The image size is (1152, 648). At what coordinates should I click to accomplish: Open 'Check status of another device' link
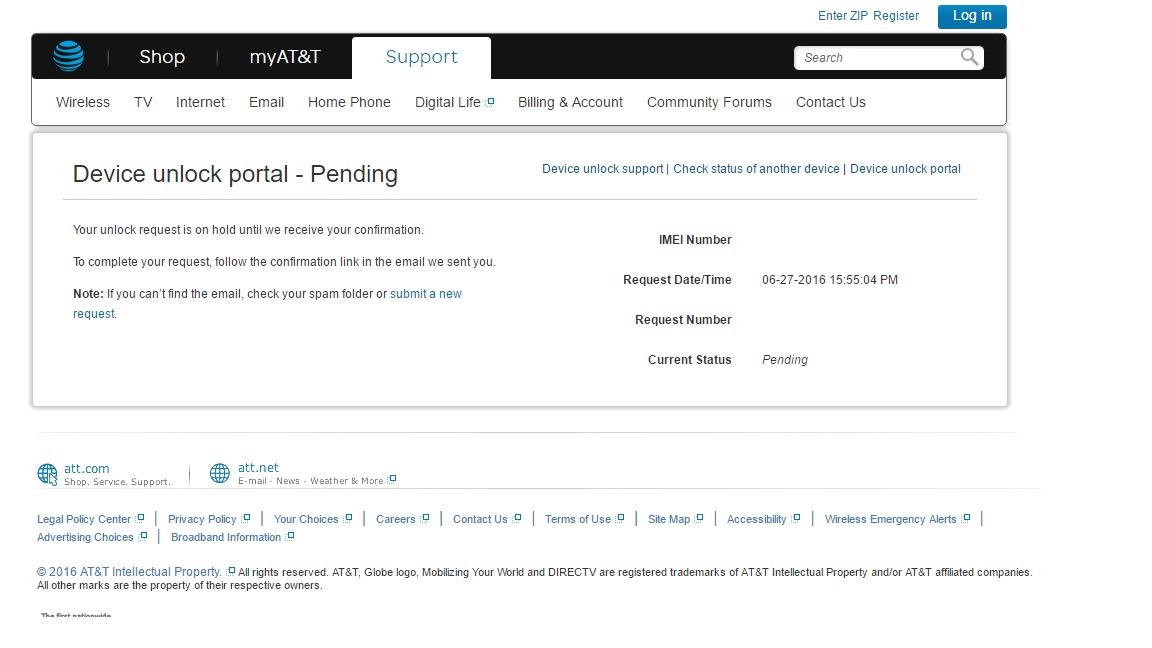coord(756,169)
